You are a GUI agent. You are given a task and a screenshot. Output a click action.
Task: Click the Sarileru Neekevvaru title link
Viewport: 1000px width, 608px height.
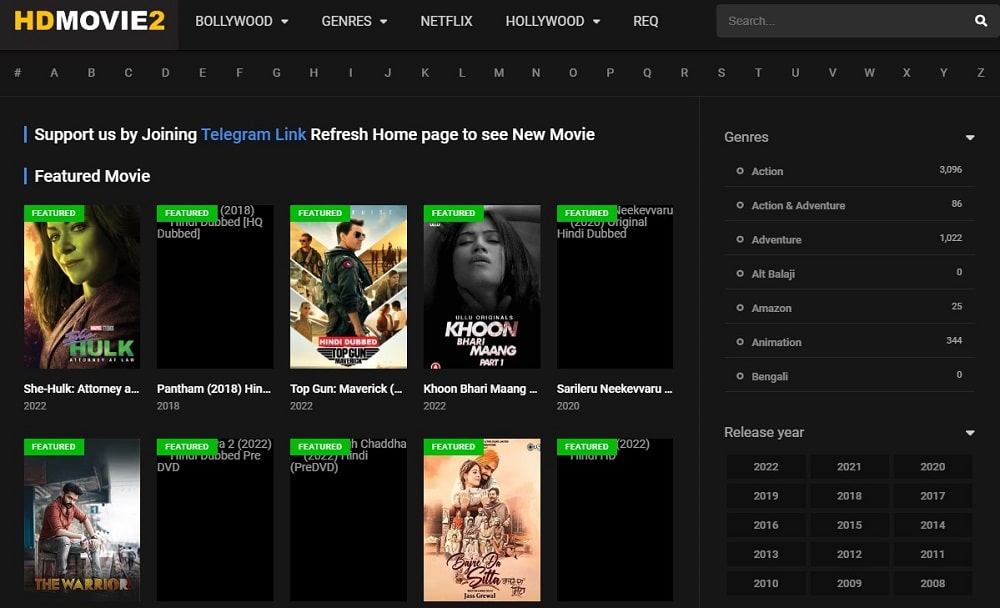click(x=614, y=389)
